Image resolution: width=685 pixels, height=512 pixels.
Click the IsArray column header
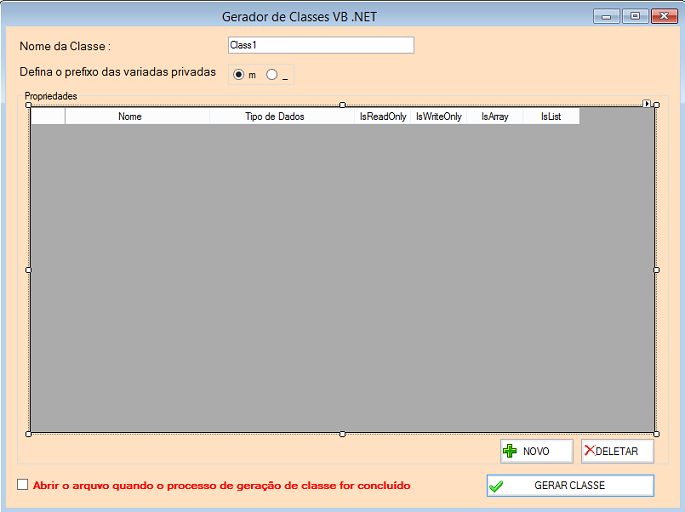click(x=495, y=117)
